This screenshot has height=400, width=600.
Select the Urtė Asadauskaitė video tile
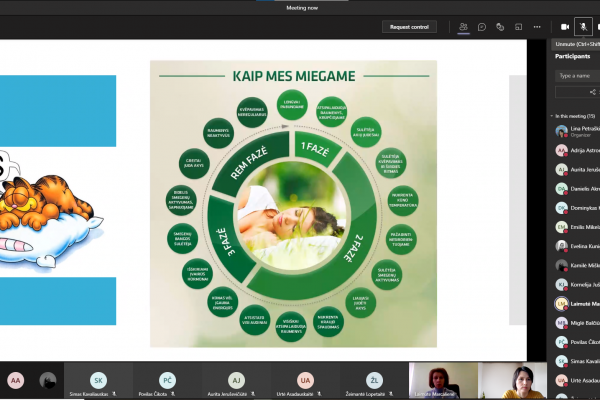(x=305, y=380)
